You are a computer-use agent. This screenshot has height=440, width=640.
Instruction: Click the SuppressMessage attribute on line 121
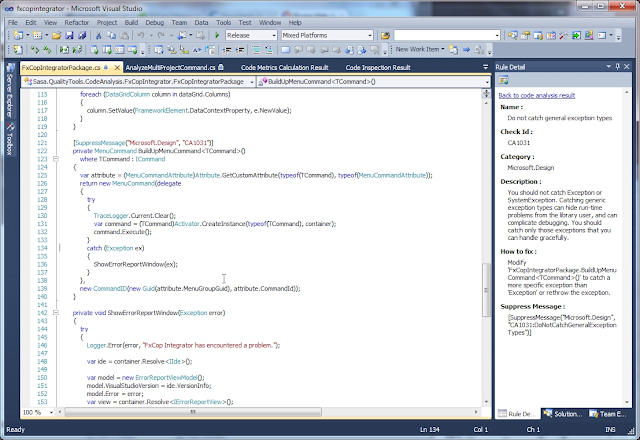point(143,142)
